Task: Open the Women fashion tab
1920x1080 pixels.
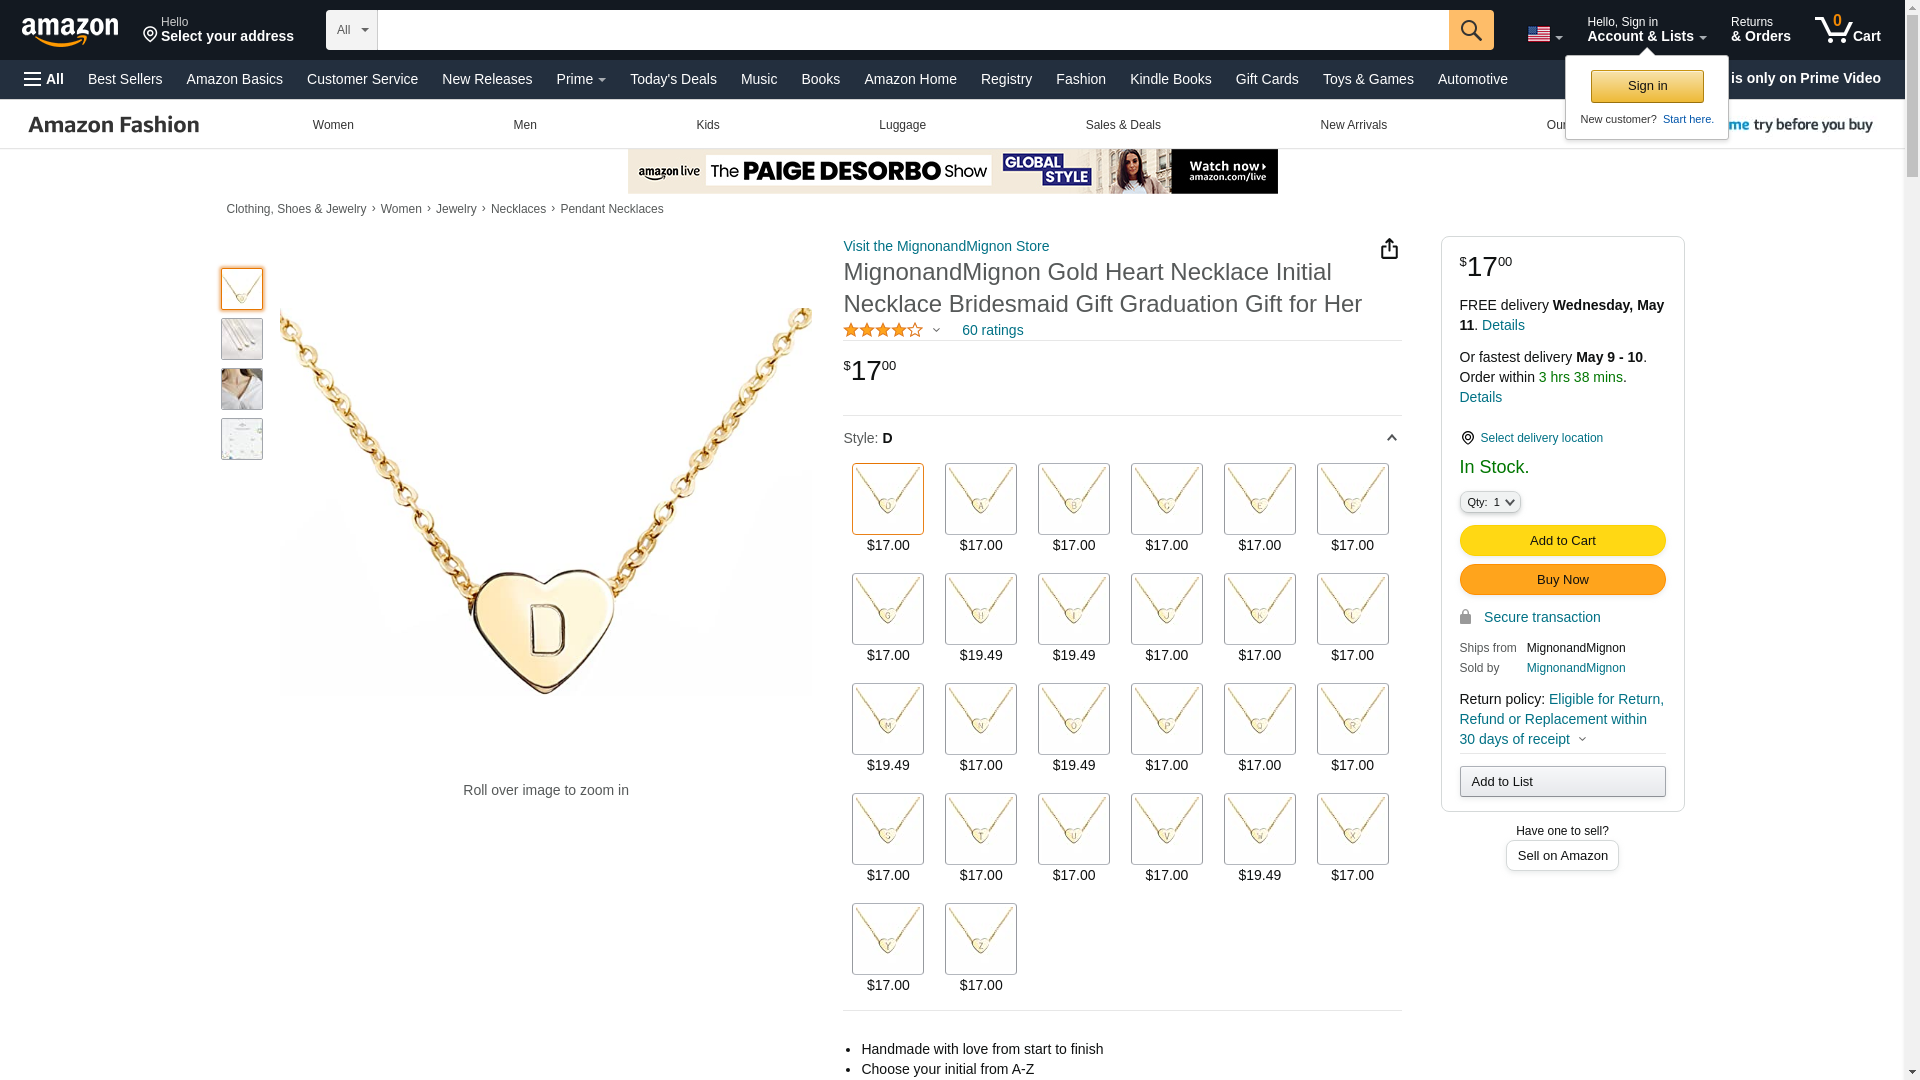Action: pos(333,125)
